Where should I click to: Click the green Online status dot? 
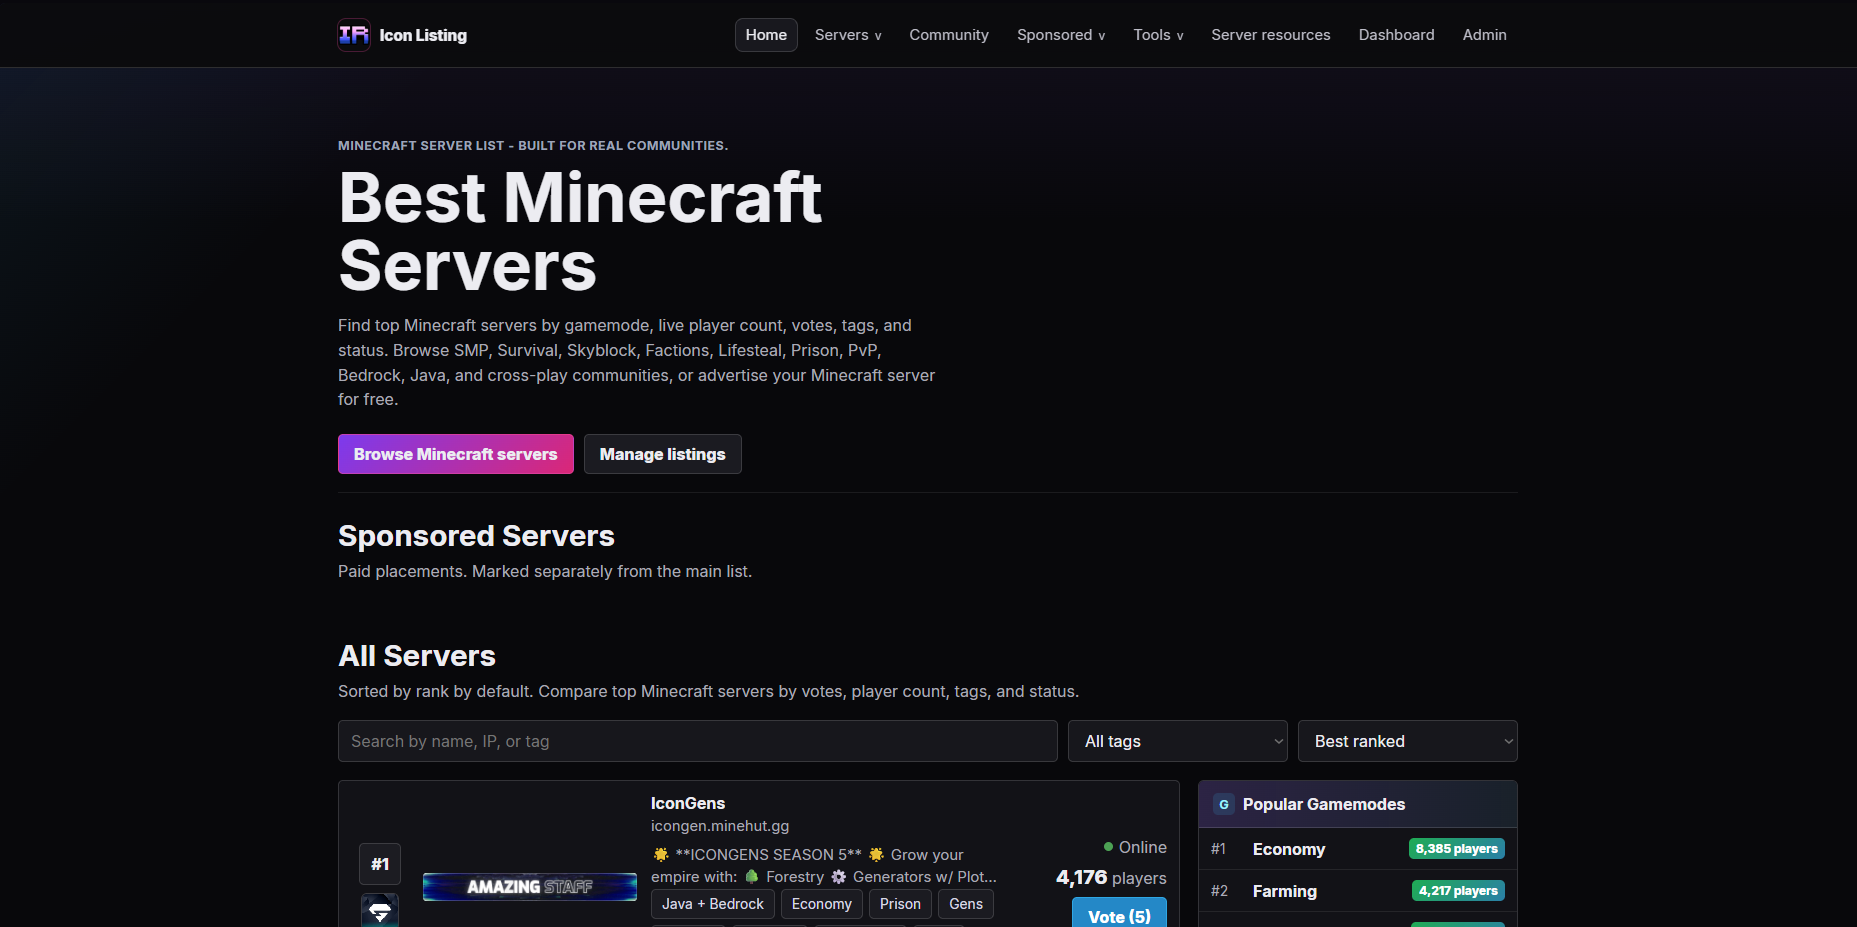pyautogui.click(x=1108, y=847)
